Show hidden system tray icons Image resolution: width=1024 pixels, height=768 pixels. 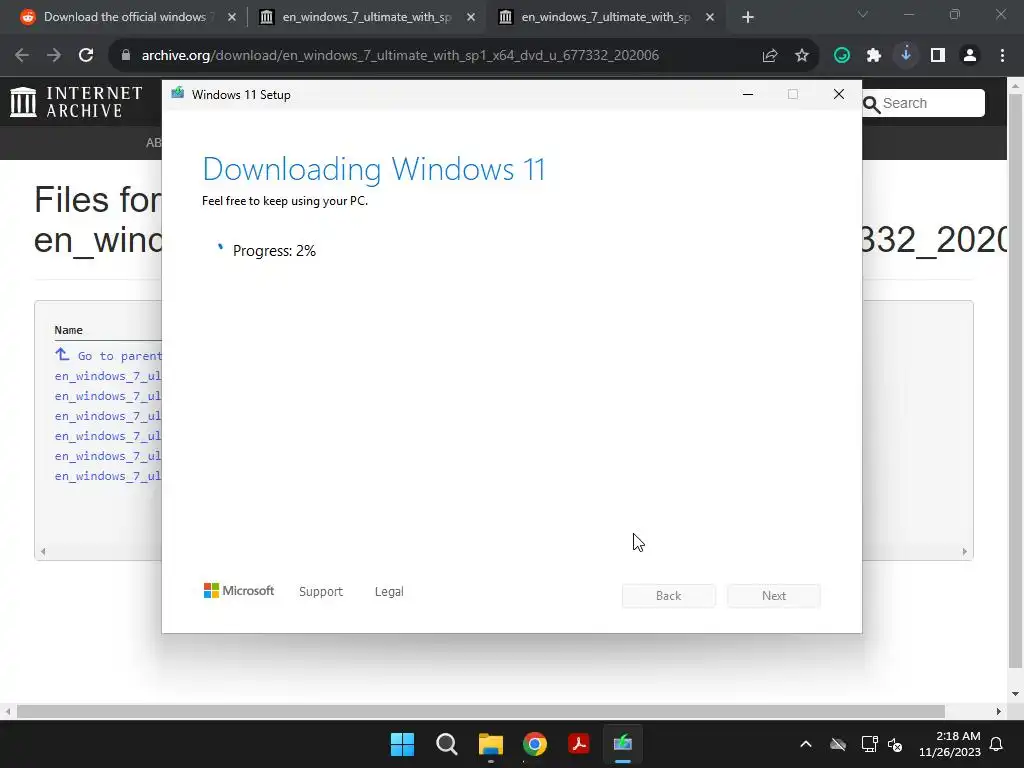point(806,744)
